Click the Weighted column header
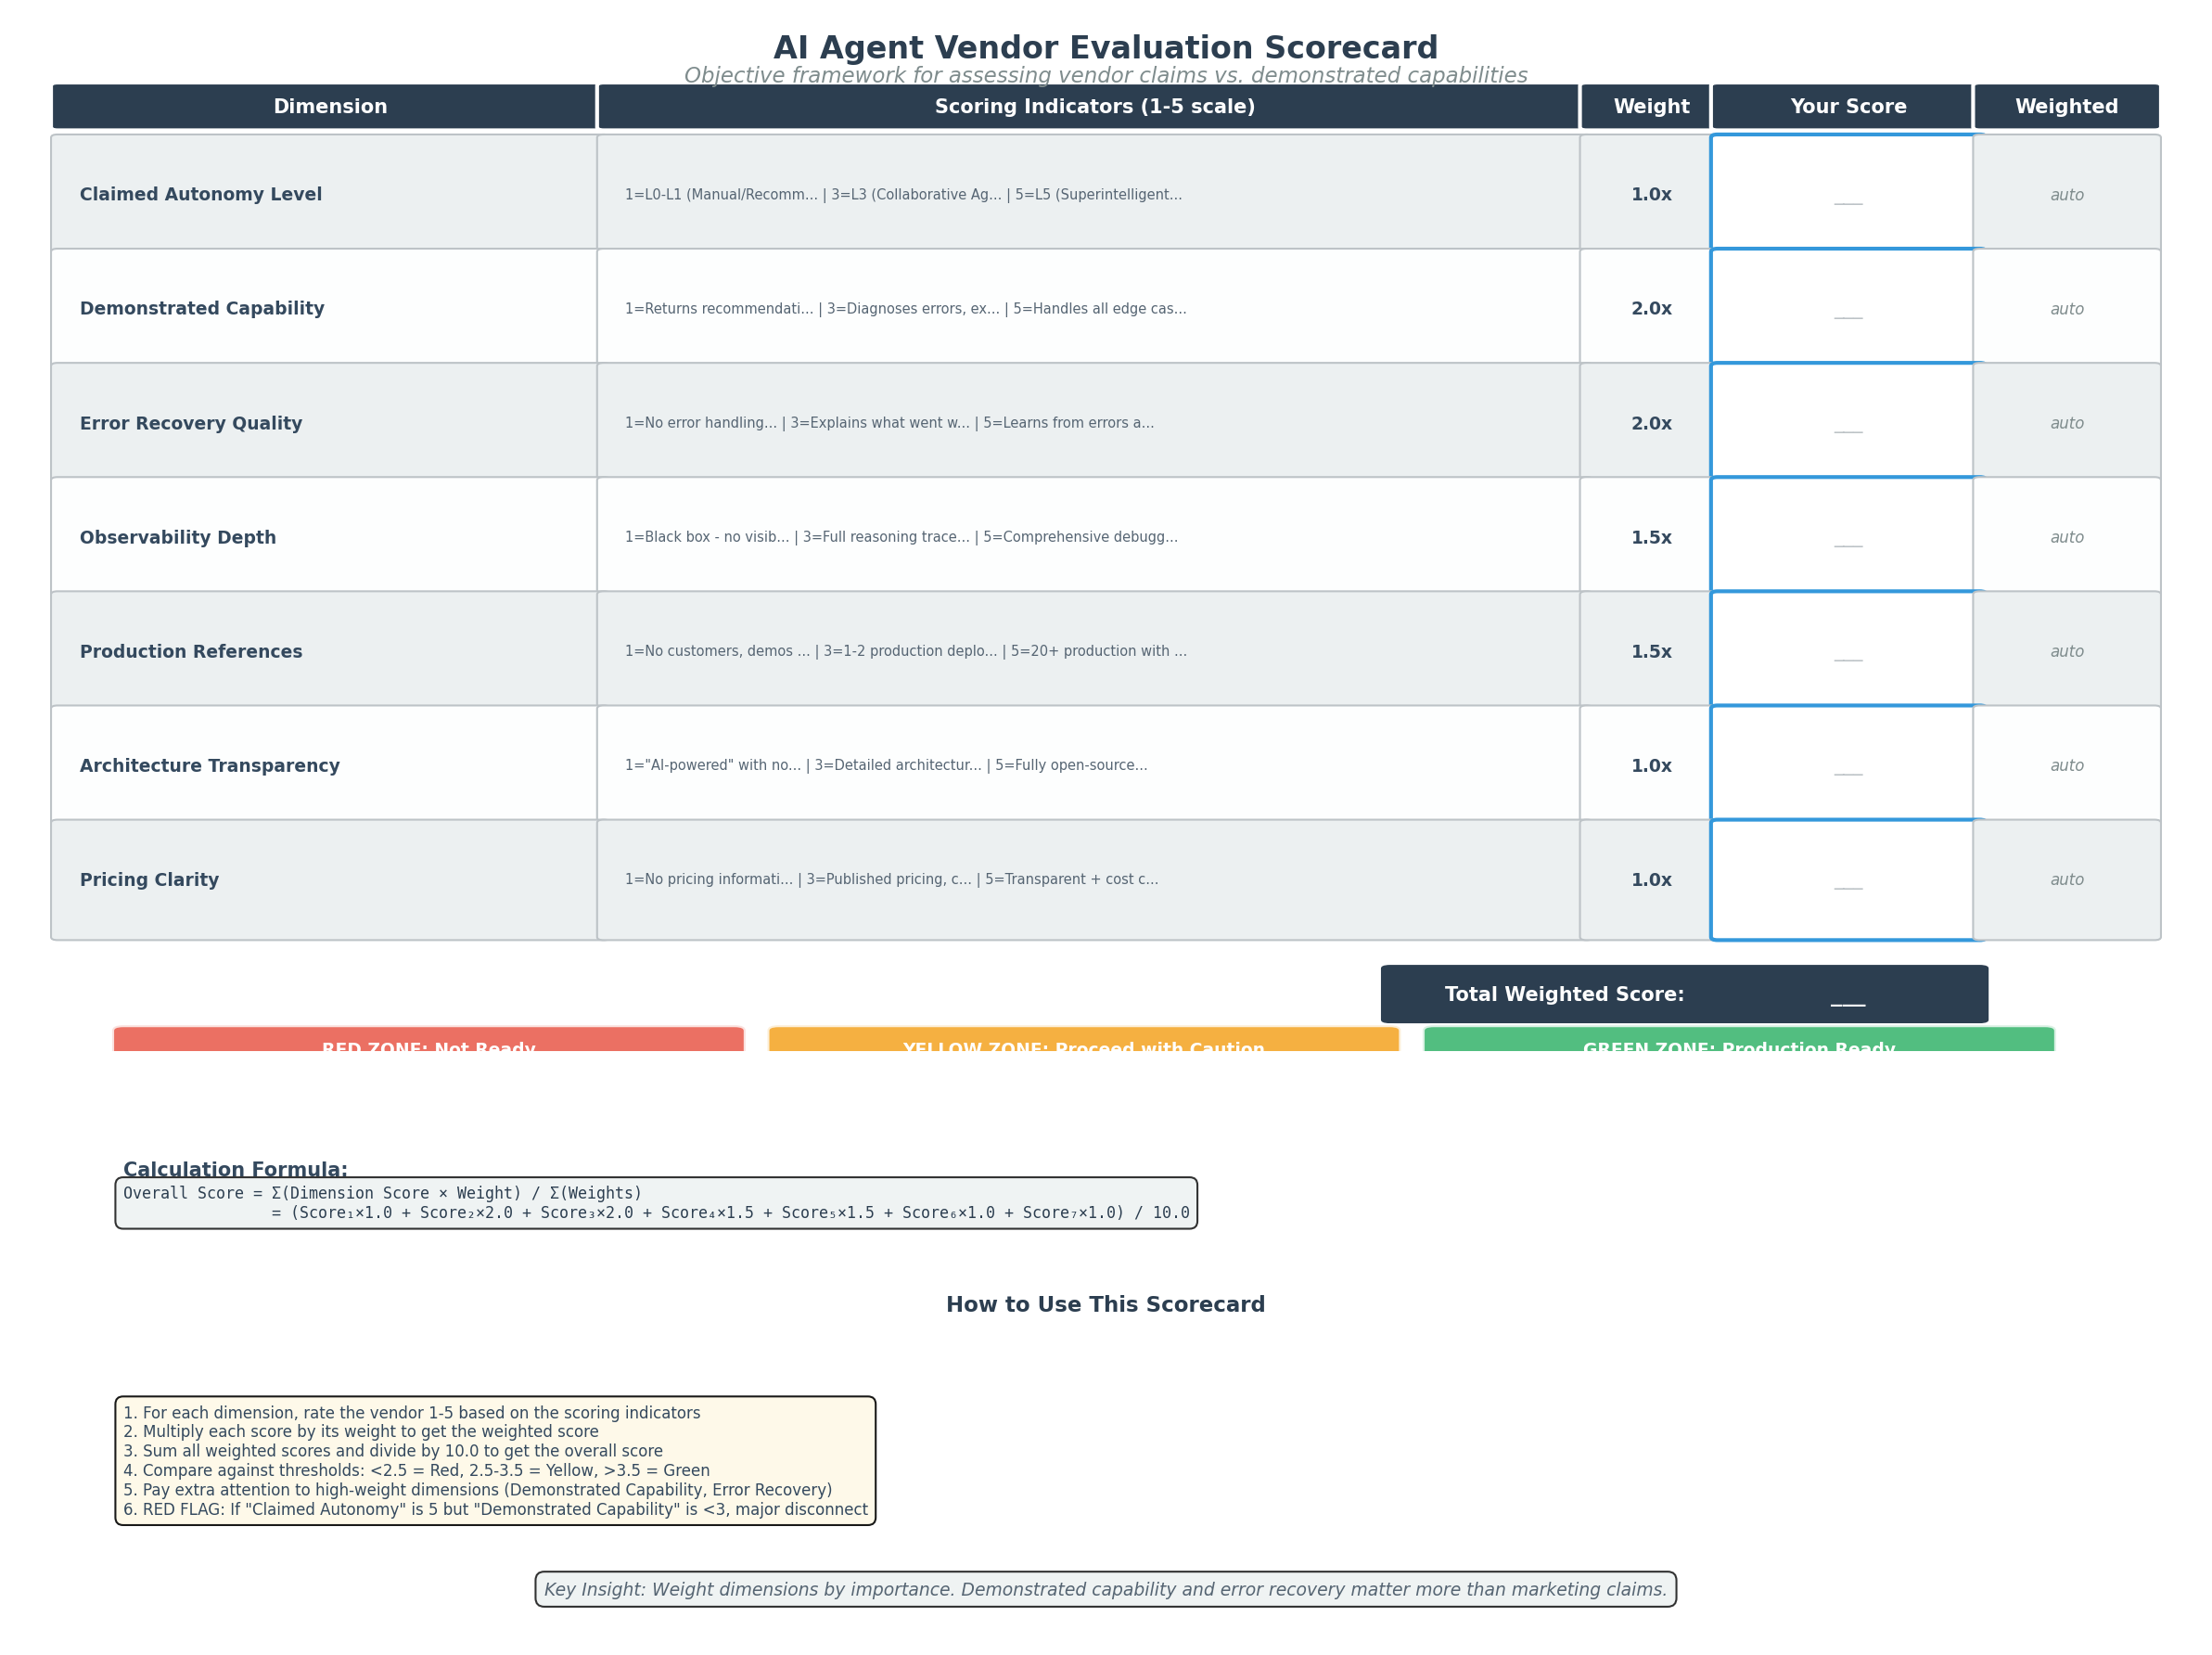Viewport: 2212px width, 1655px height. (x=2066, y=106)
